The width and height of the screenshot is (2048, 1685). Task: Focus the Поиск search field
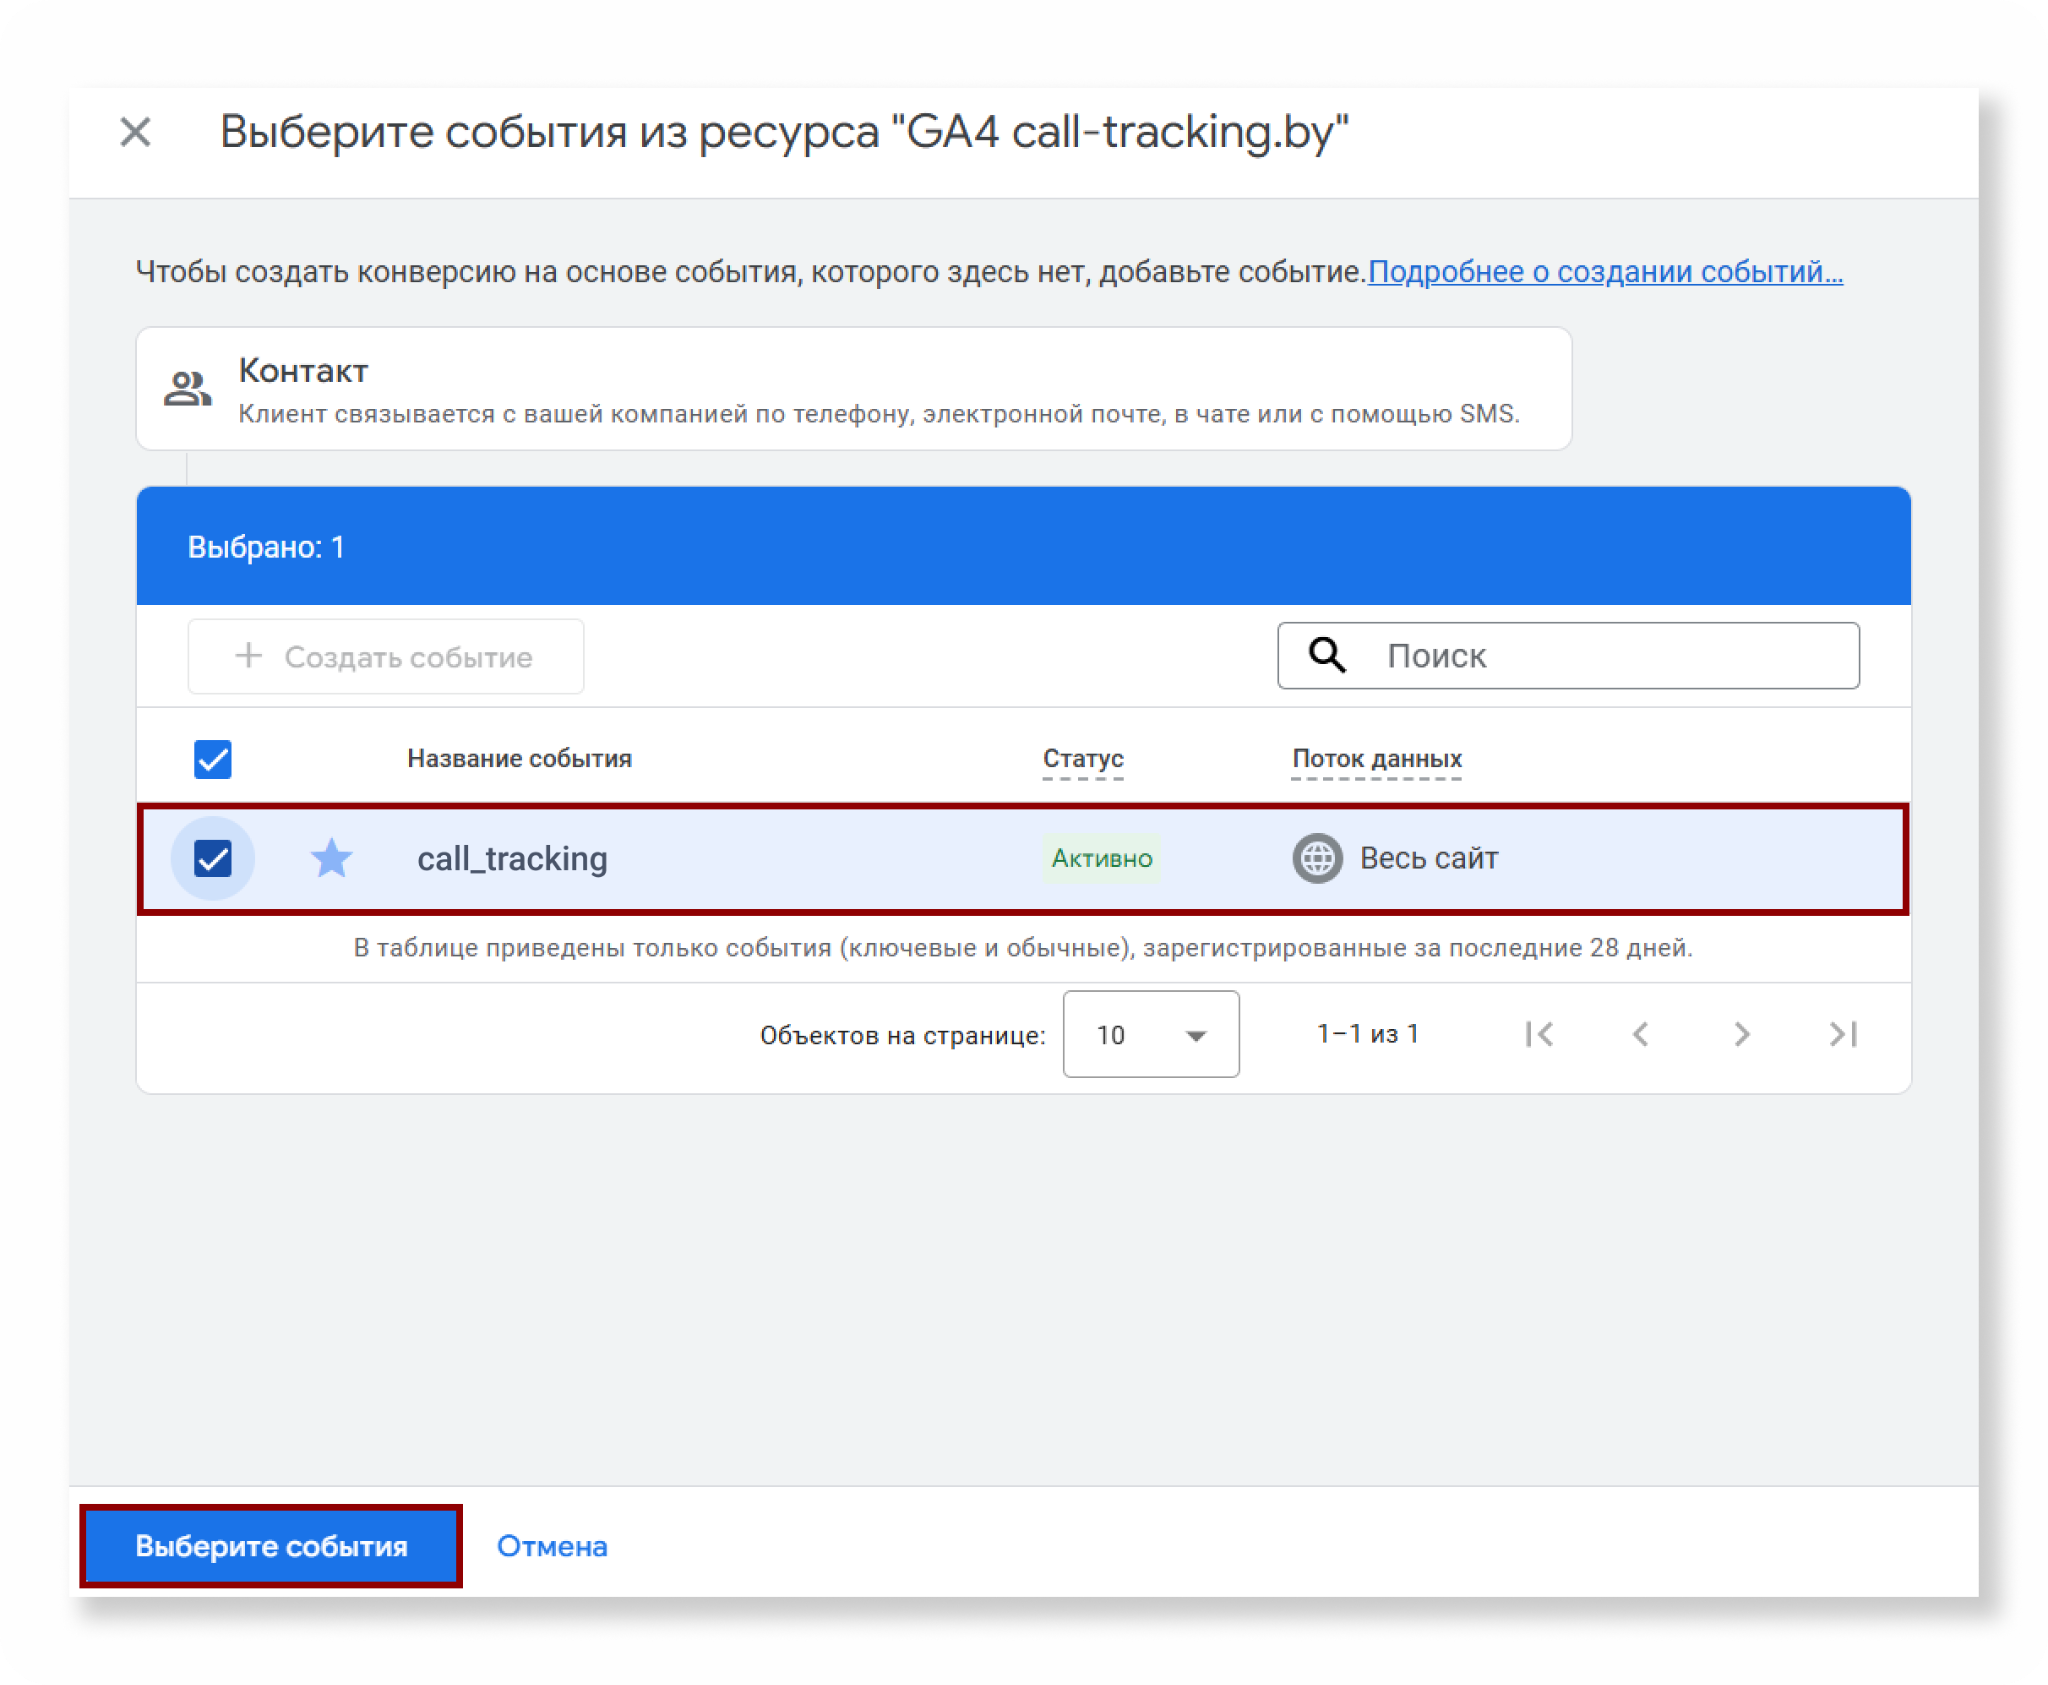pos(1568,656)
